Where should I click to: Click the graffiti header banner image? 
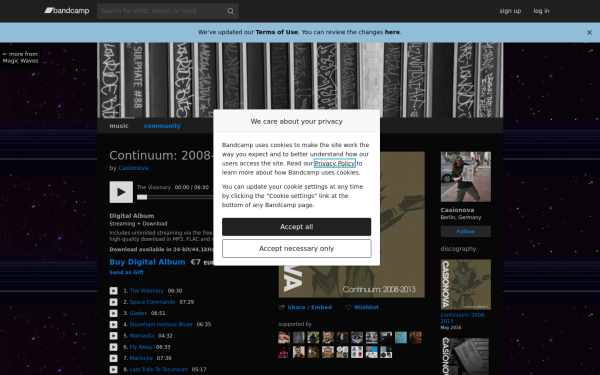[x=300, y=80]
